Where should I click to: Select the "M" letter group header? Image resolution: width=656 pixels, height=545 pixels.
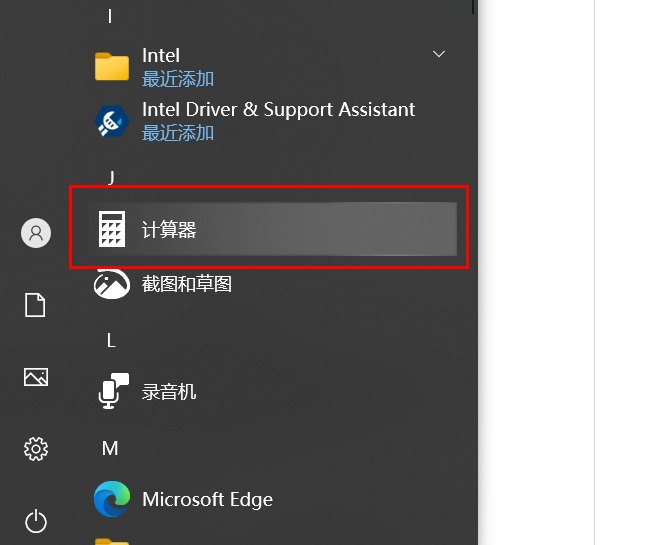pos(111,448)
